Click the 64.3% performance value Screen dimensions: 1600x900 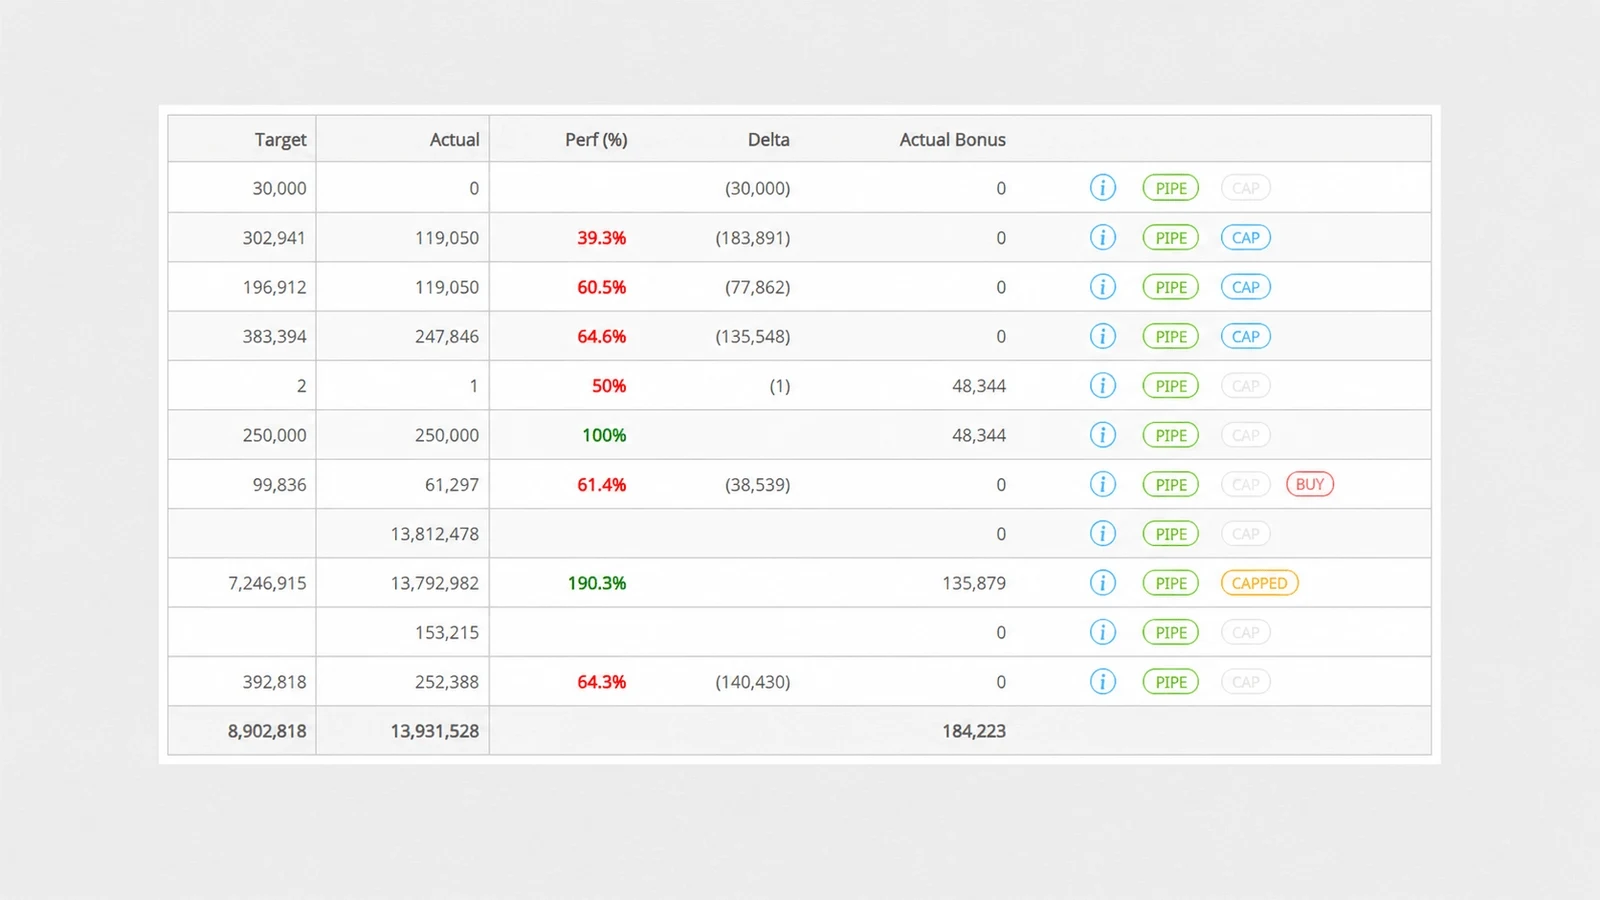[601, 682]
